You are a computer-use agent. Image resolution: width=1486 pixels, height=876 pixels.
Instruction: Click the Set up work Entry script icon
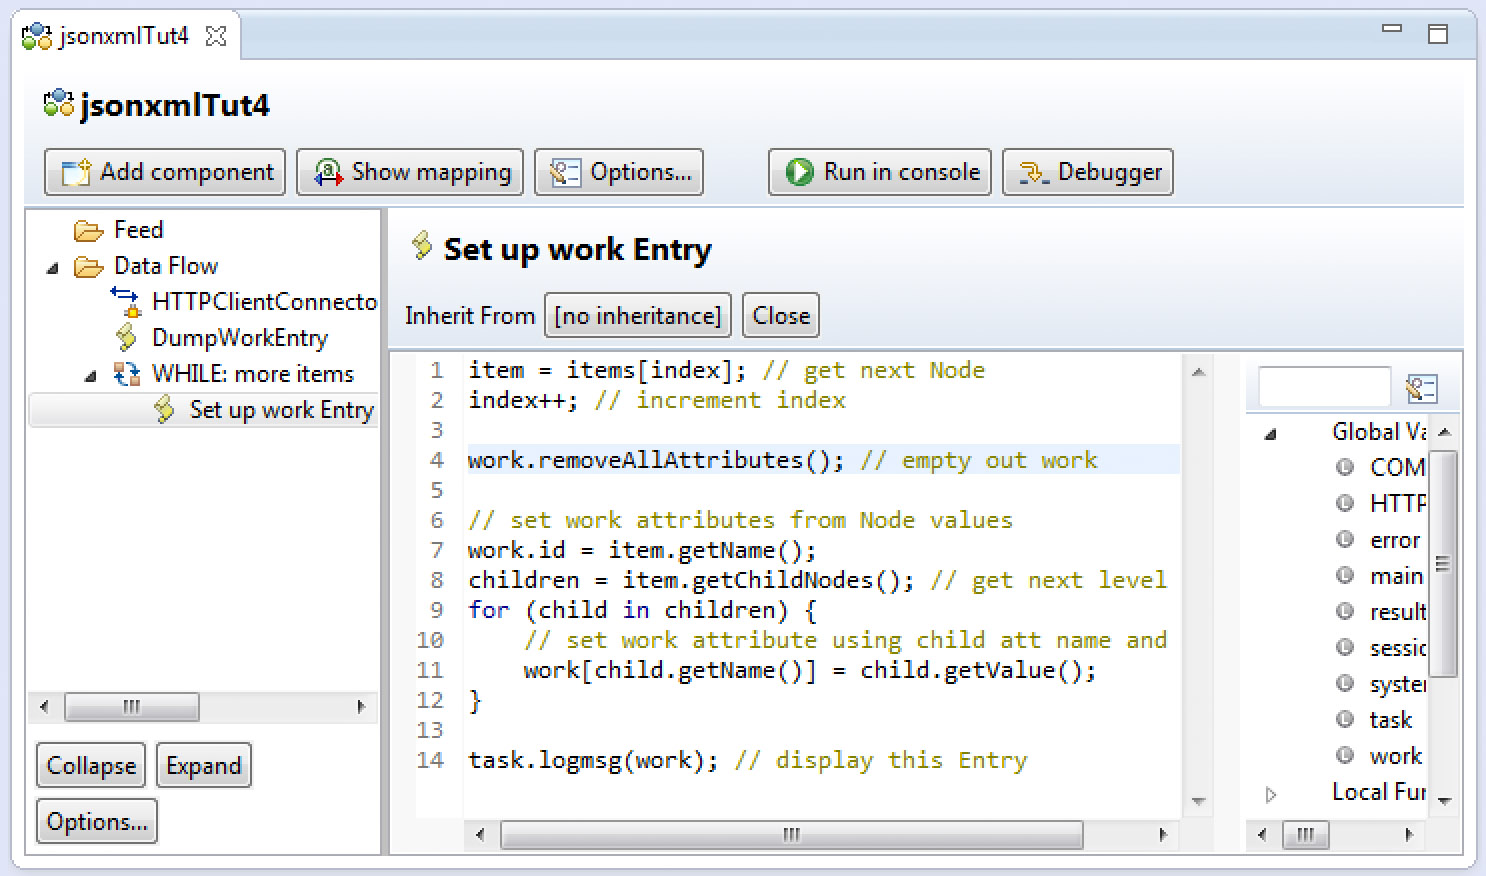coord(162,409)
